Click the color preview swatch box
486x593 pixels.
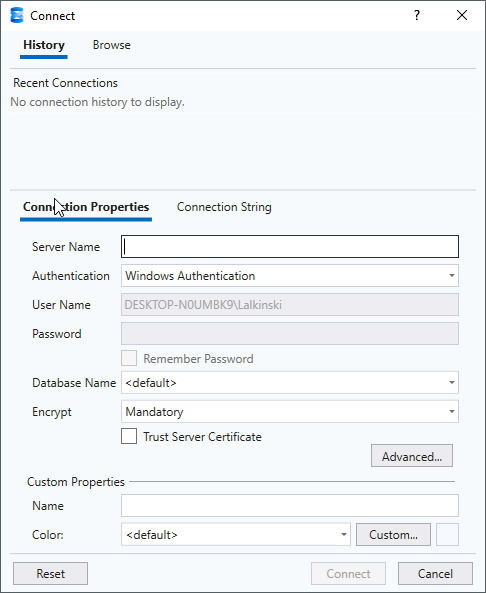(447, 535)
